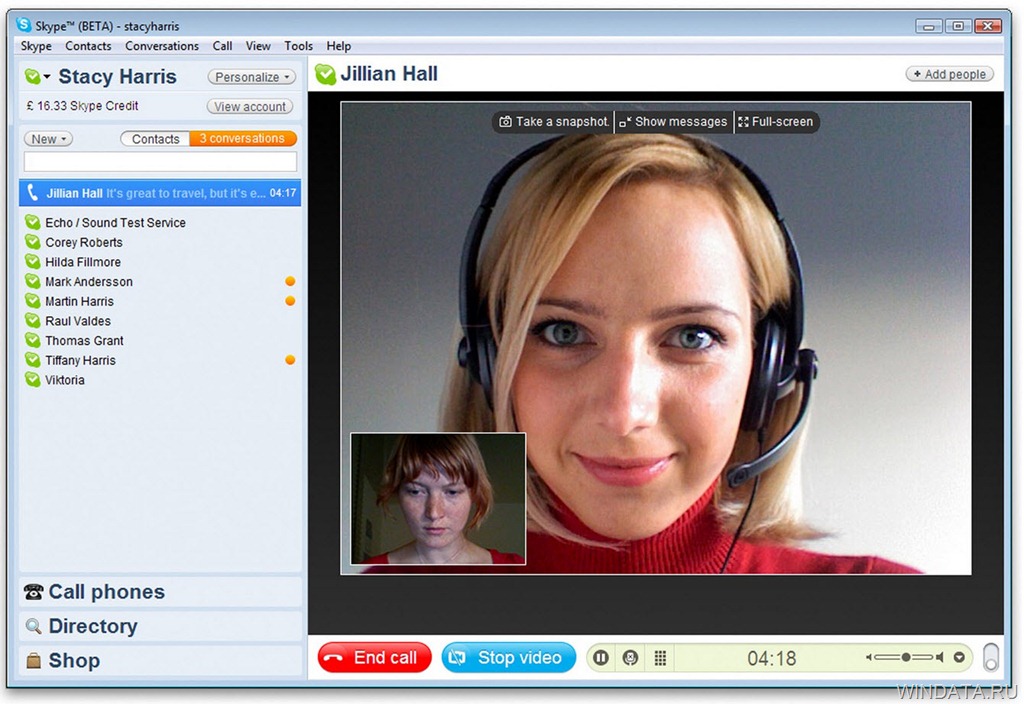Screen dimensions: 1024x704
Task: Click Jillian Hall's status icon in header
Action: (x=325, y=74)
